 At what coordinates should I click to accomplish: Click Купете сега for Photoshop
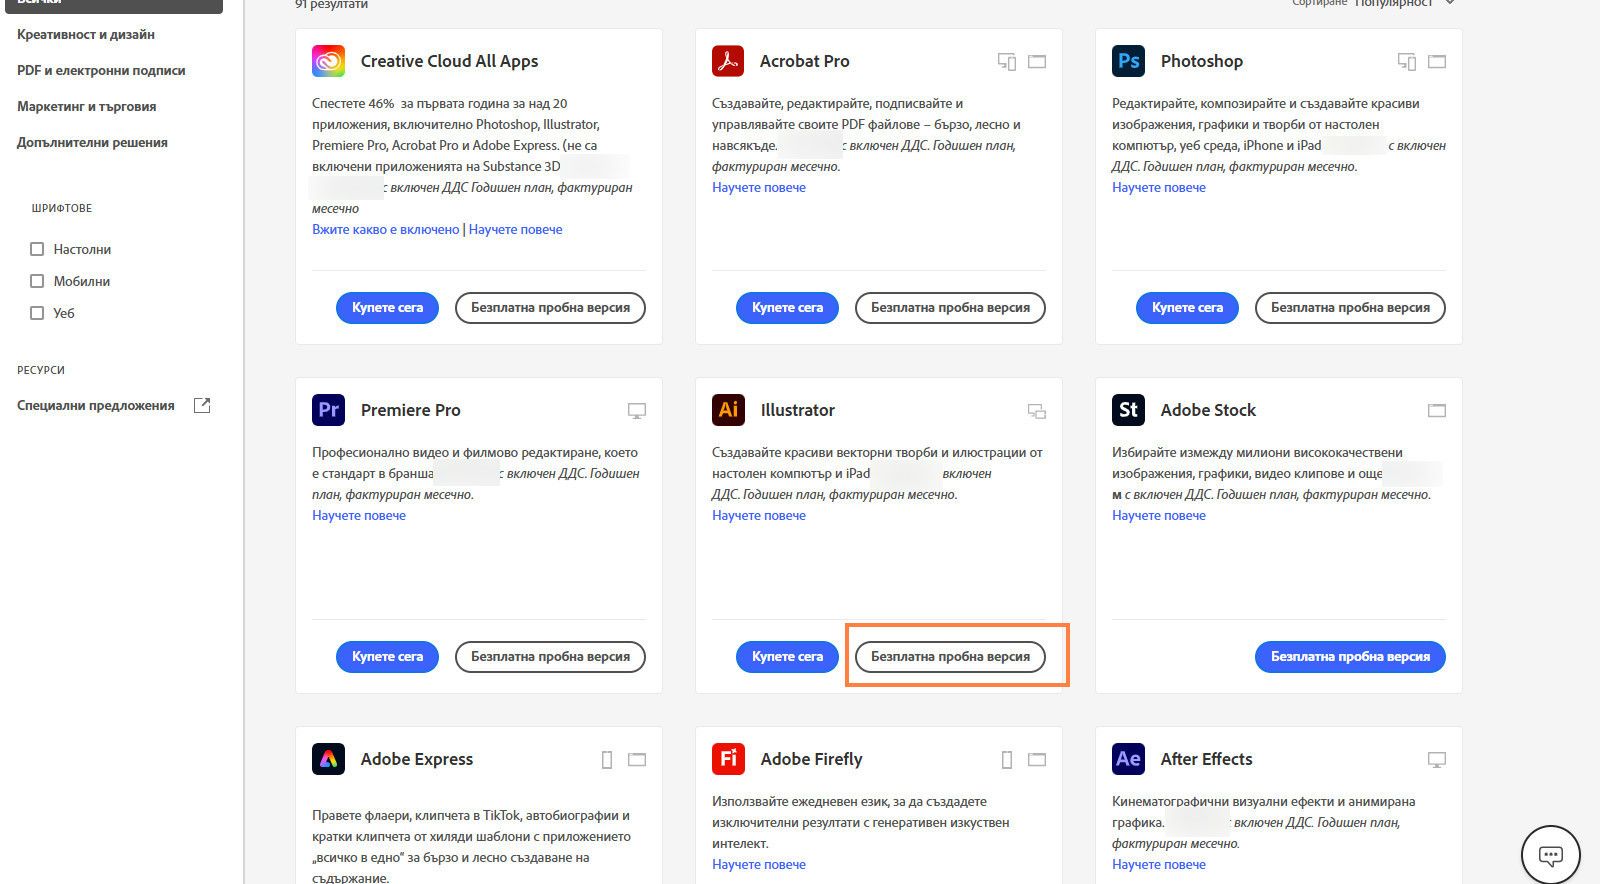coord(1187,308)
